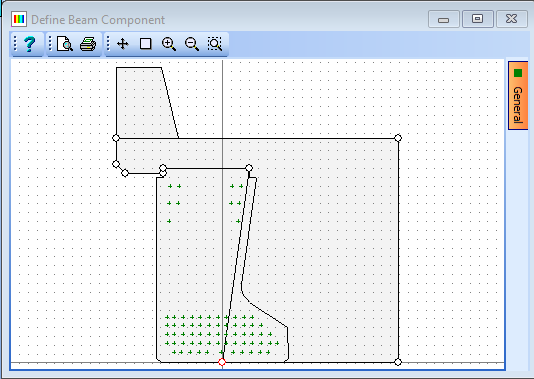The image size is (534, 379).
Task: Click the Define Beam Component app icon
Action: pyautogui.click(x=19, y=19)
